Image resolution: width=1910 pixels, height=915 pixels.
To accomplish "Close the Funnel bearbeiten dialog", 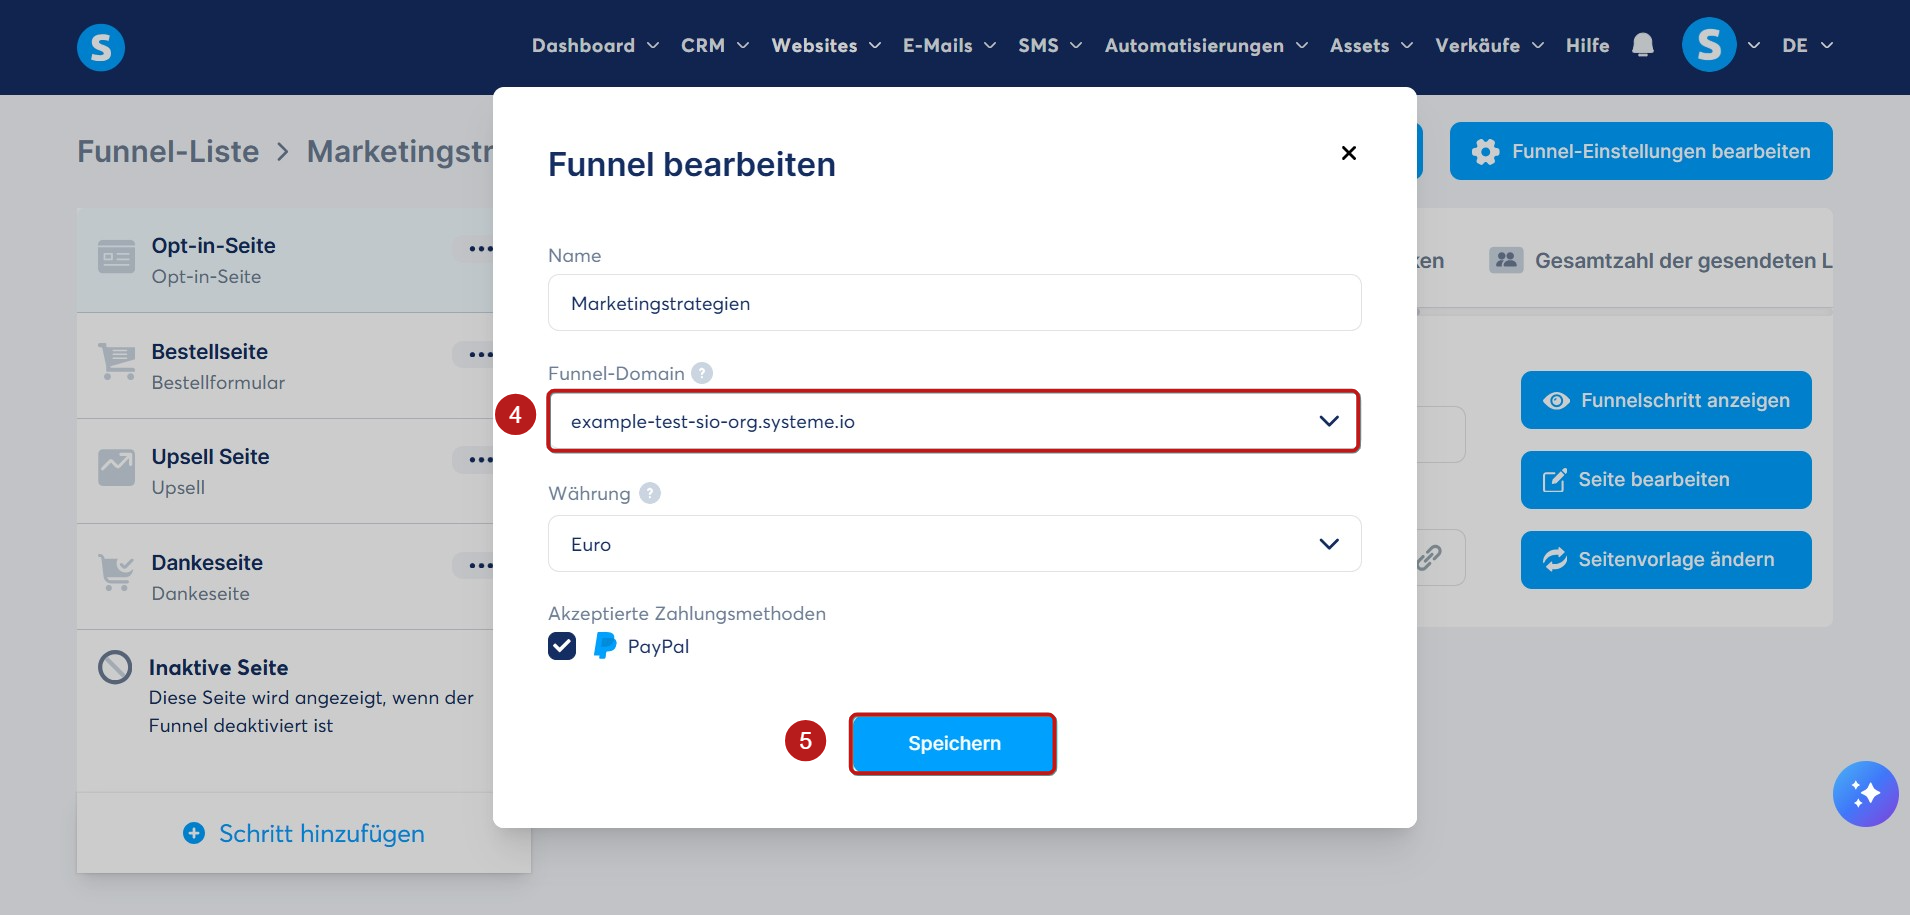I will [x=1349, y=153].
